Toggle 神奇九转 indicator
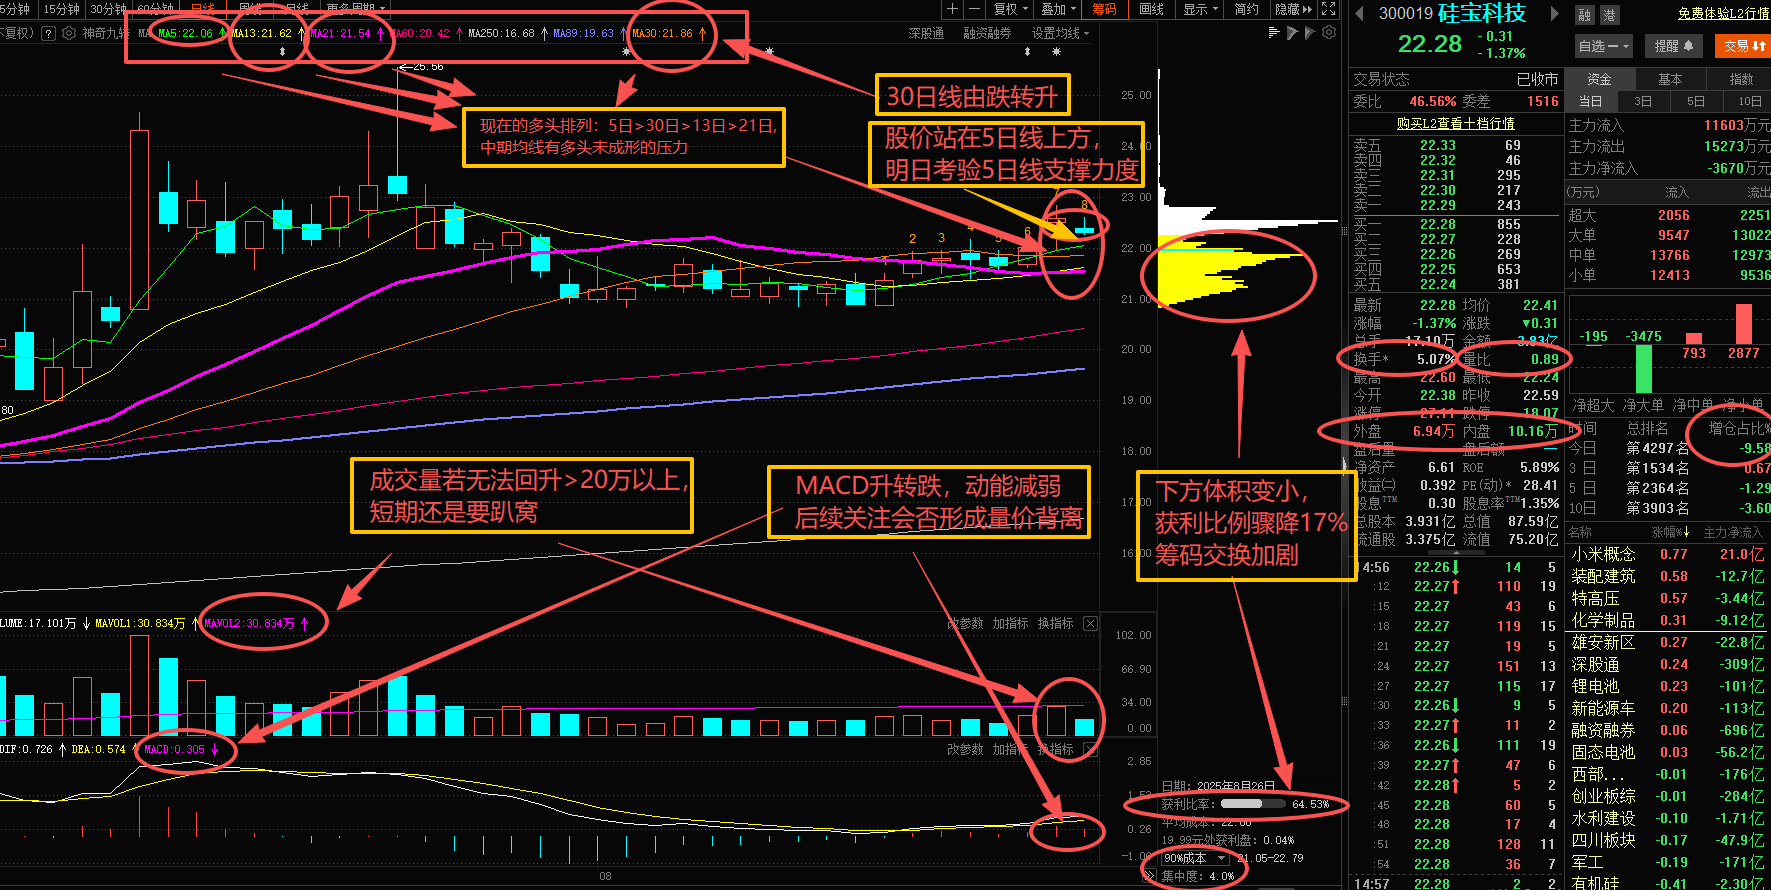Image resolution: width=1771 pixels, height=890 pixels. coord(105,33)
